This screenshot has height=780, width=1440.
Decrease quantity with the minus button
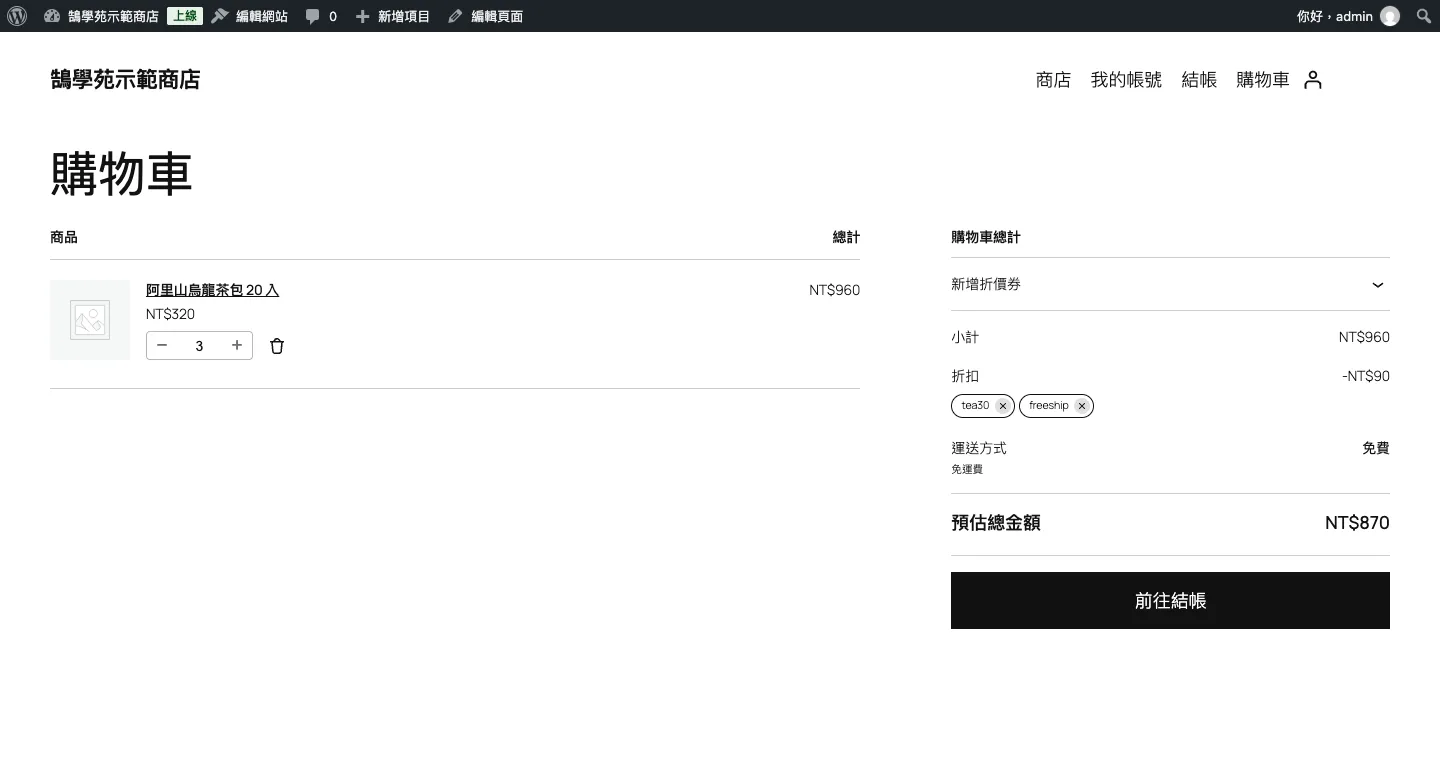coord(162,346)
